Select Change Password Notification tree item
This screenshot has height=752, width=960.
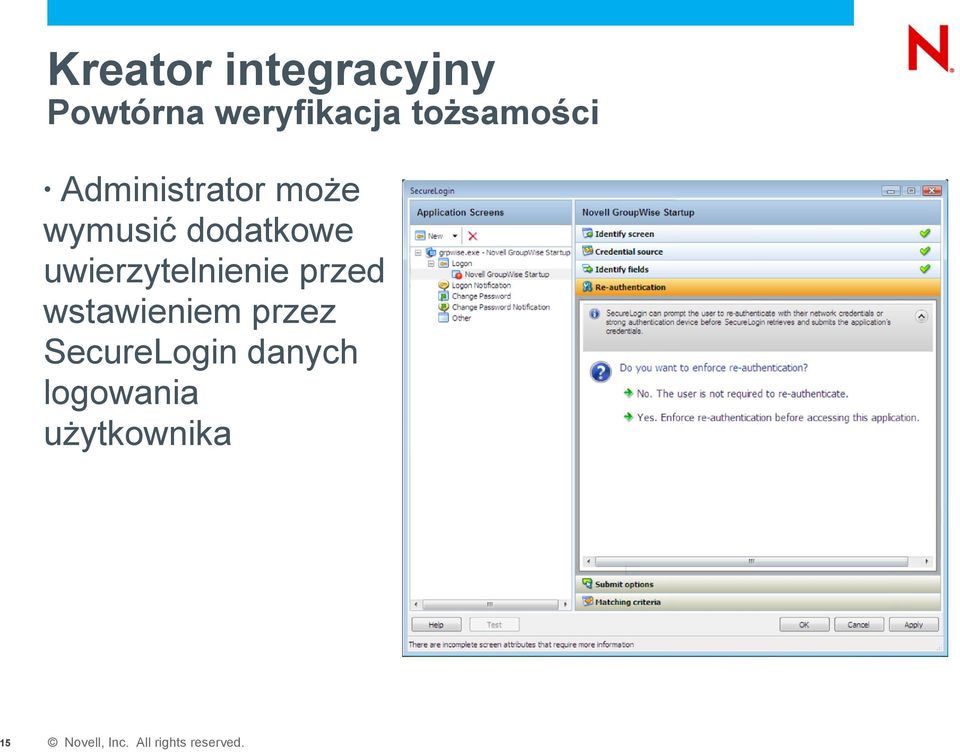500,307
